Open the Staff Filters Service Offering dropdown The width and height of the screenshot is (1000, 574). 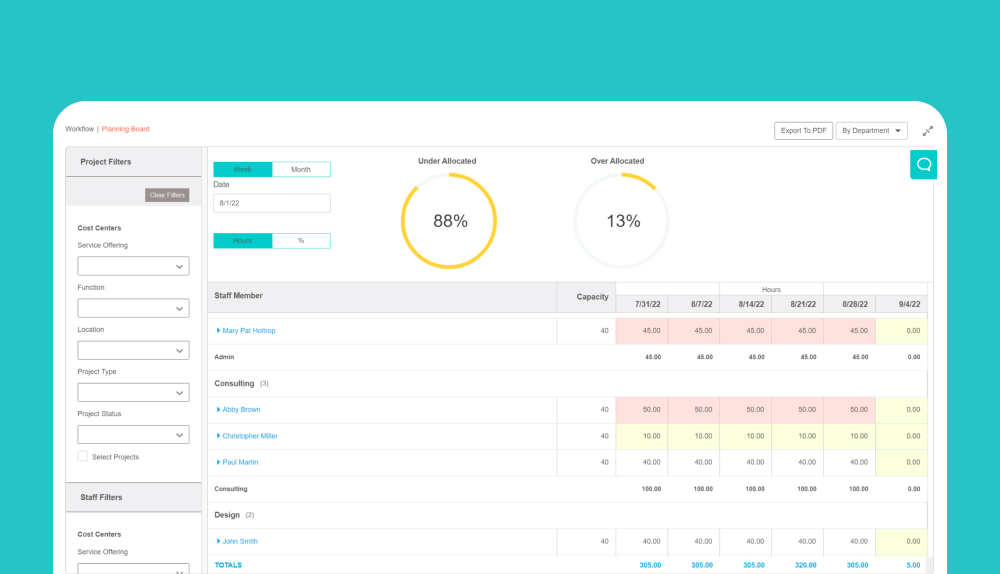[x=133, y=568]
